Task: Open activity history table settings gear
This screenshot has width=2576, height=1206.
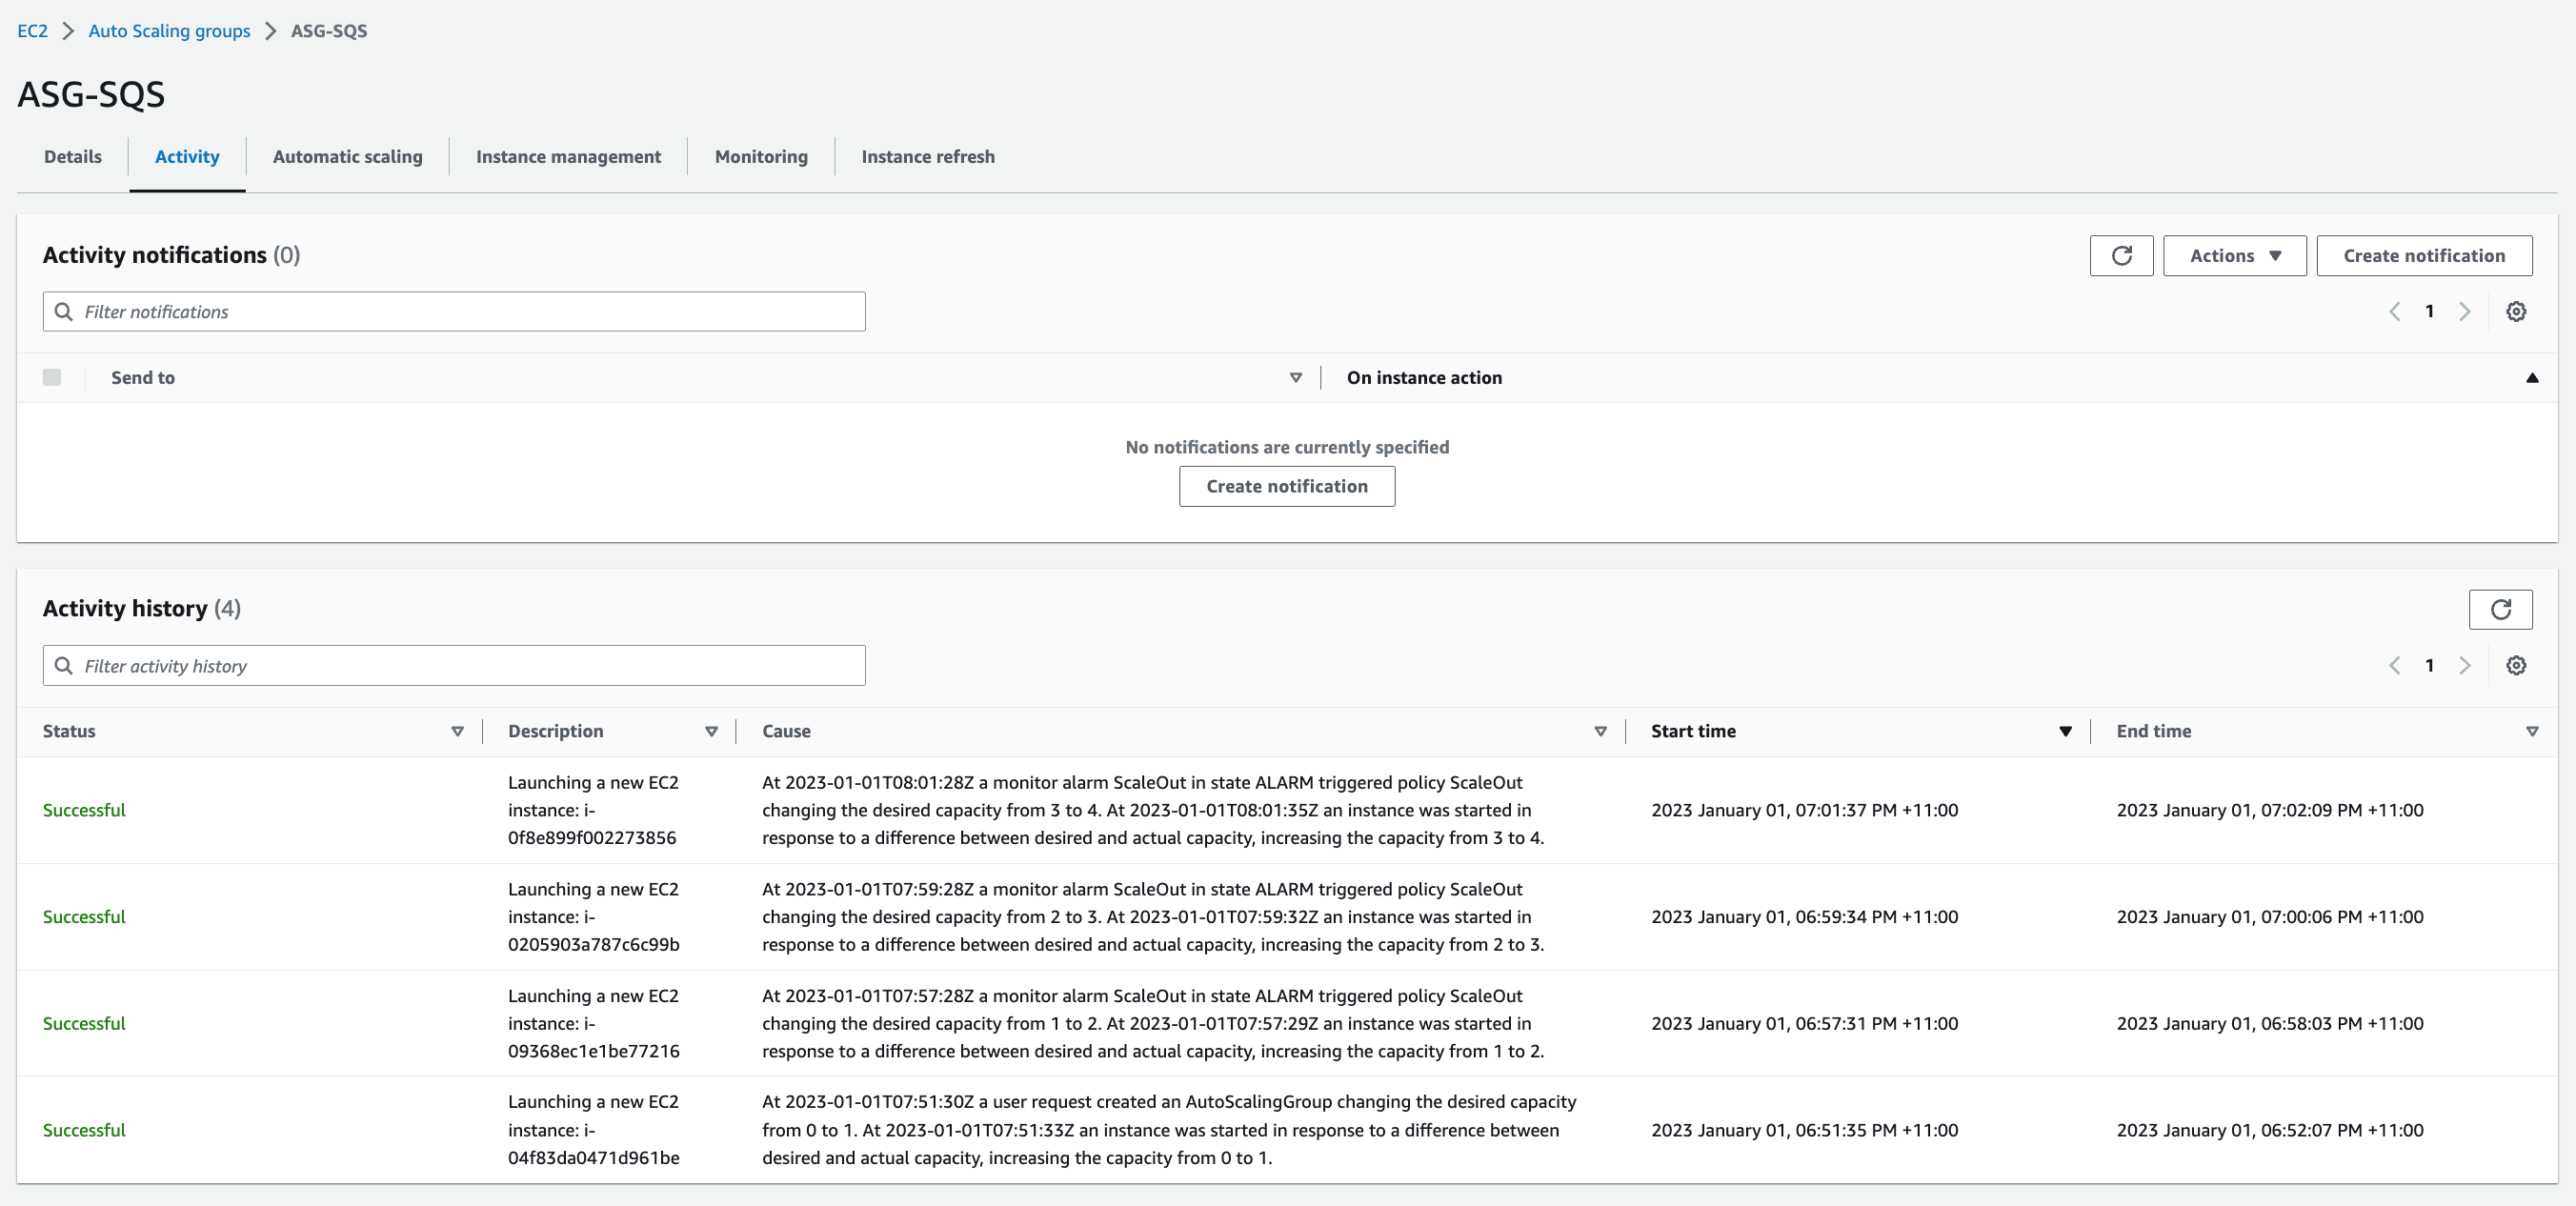Action: [x=2516, y=666]
